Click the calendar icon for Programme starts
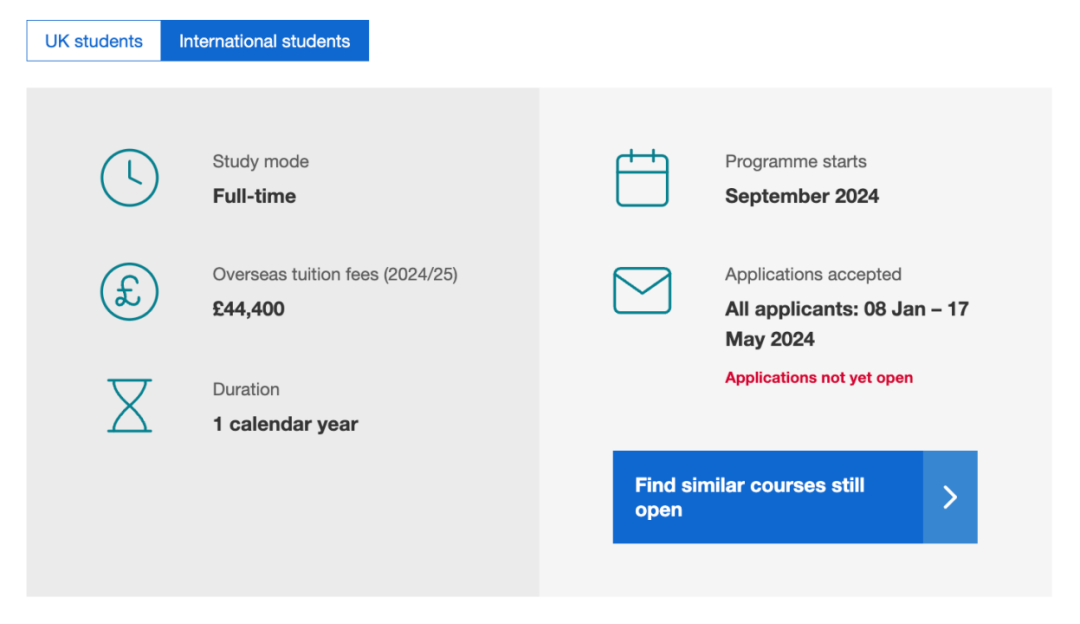The width and height of the screenshot is (1080, 624). click(642, 178)
